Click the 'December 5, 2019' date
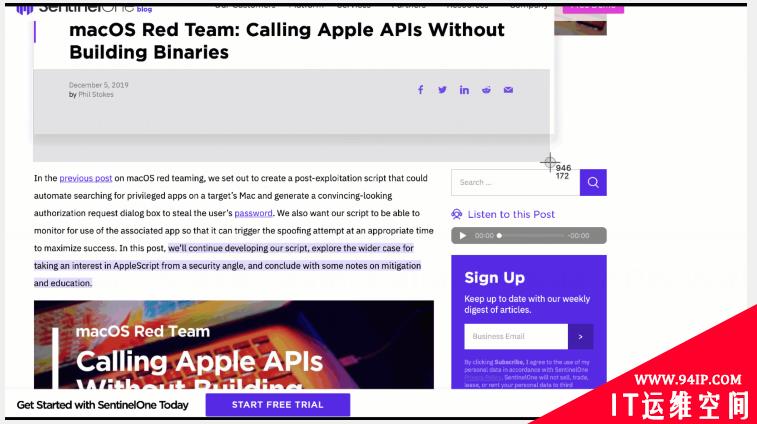 click(98, 85)
